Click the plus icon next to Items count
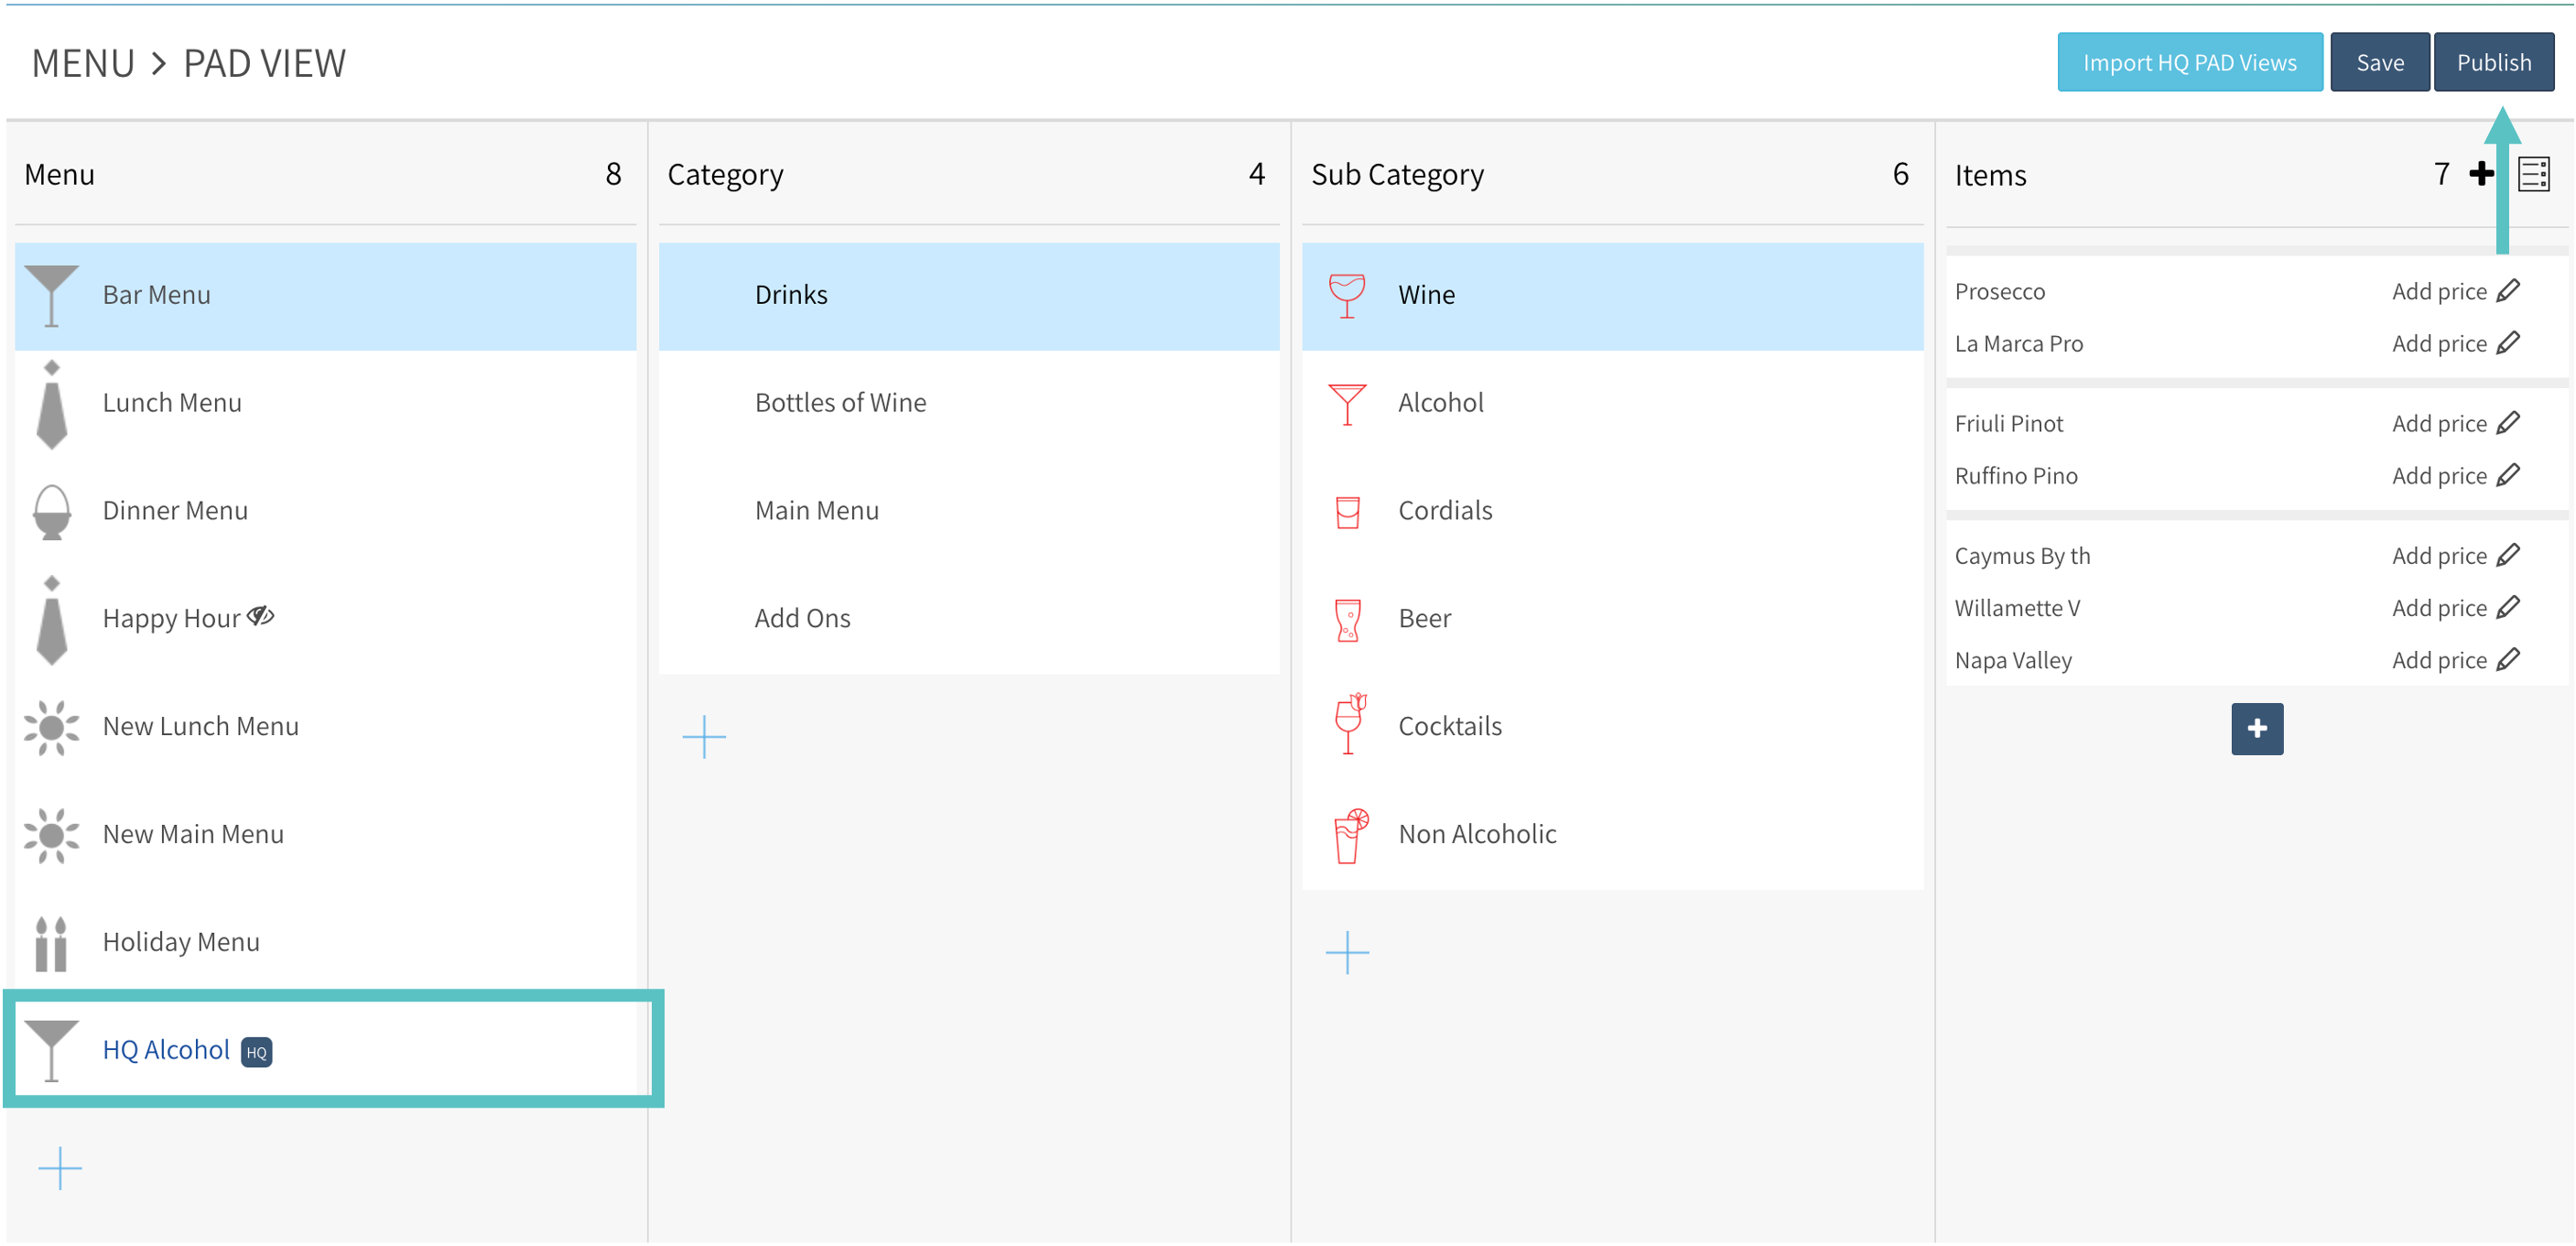The image size is (2576, 1246). click(x=2481, y=174)
